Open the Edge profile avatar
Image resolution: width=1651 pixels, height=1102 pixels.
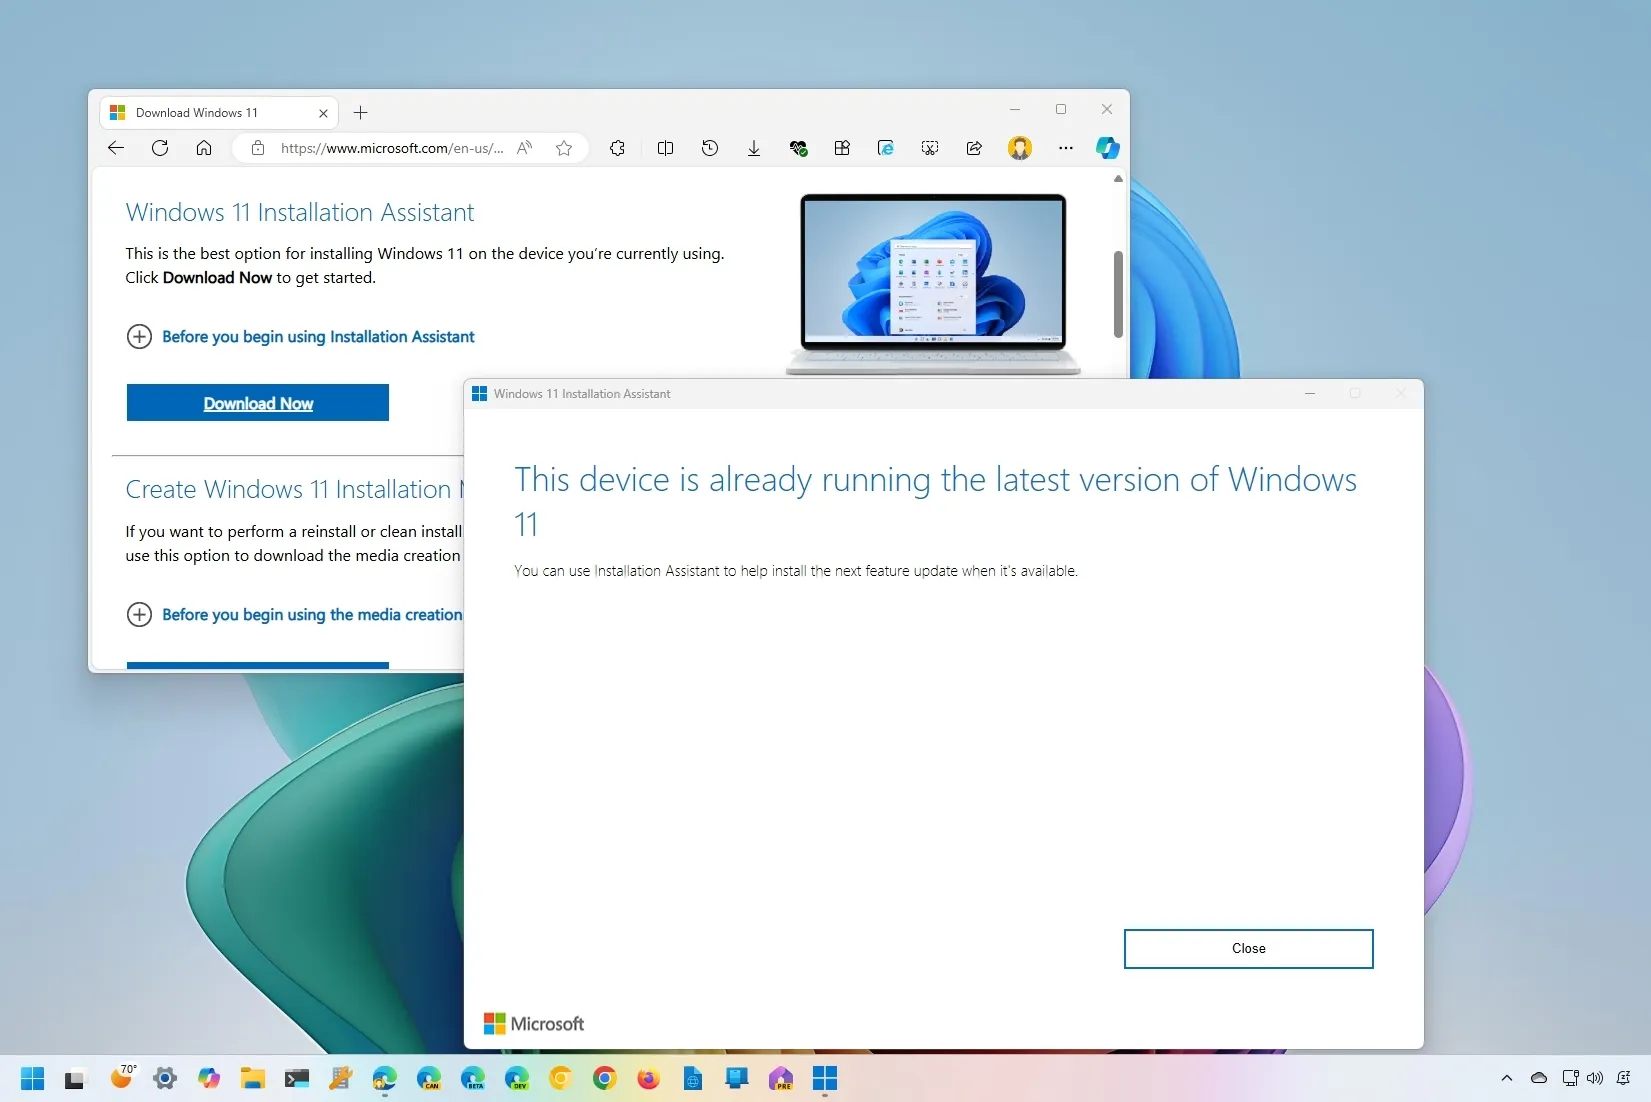pos(1019,148)
